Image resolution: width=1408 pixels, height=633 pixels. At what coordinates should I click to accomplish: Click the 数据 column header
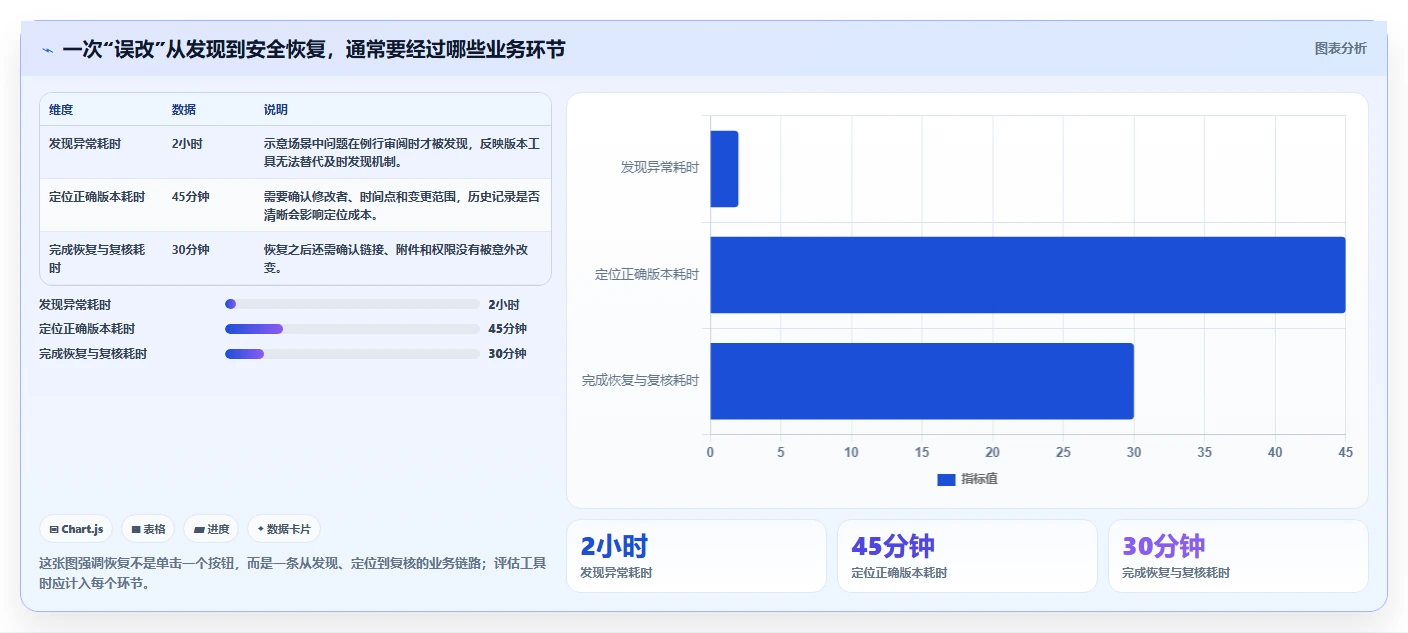click(184, 110)
